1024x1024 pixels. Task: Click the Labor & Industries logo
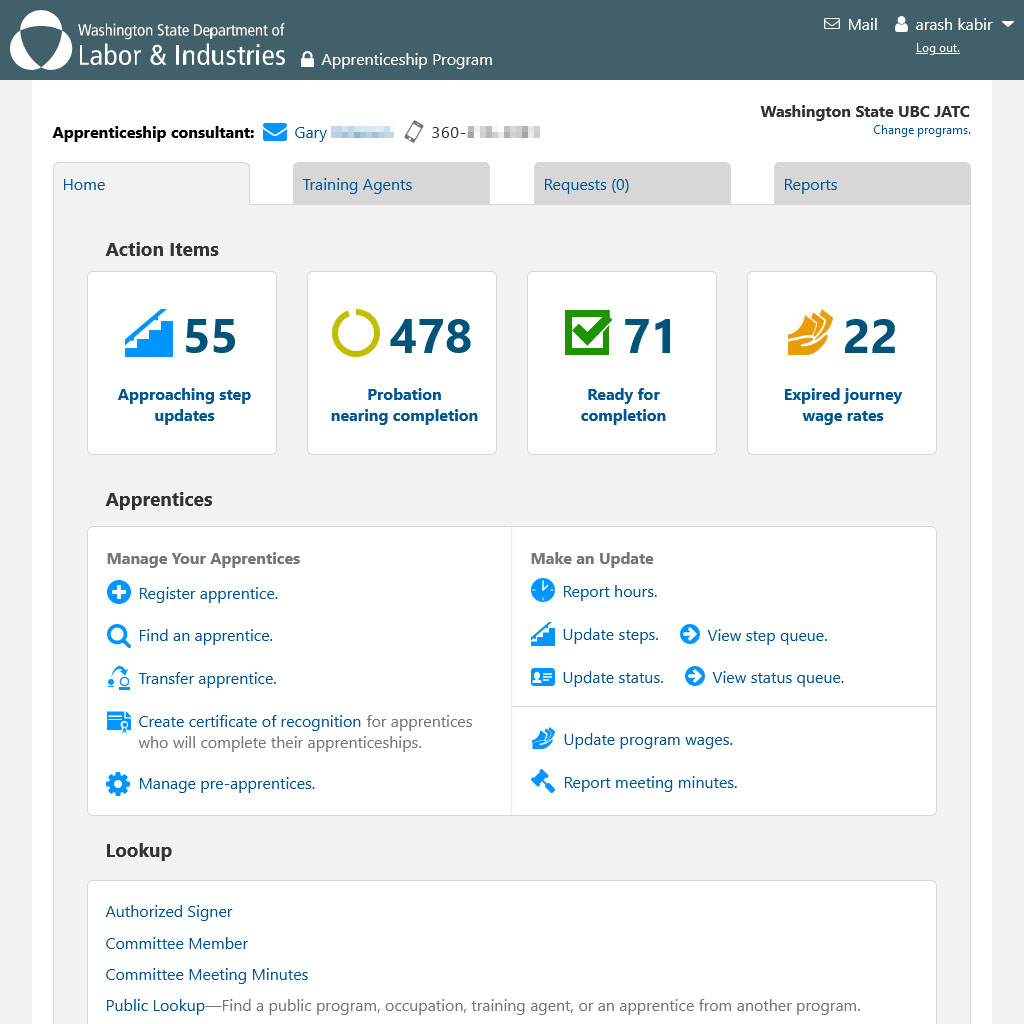148,40
